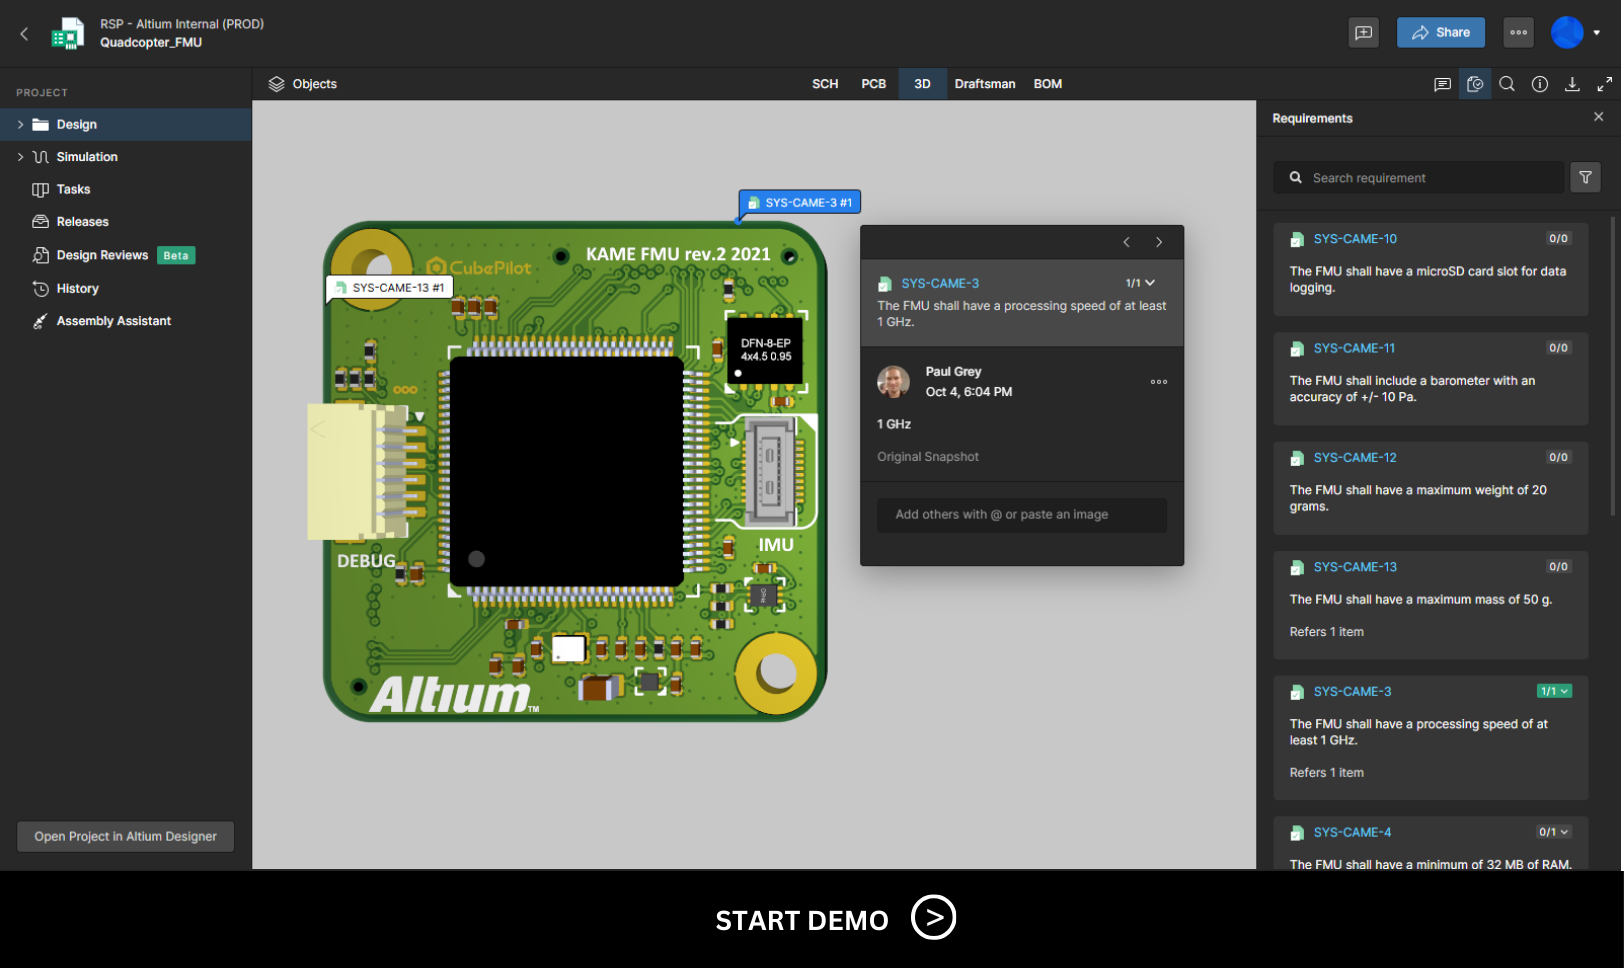
Task: Open the requirements filter button
Action: tap(1585, 178)
